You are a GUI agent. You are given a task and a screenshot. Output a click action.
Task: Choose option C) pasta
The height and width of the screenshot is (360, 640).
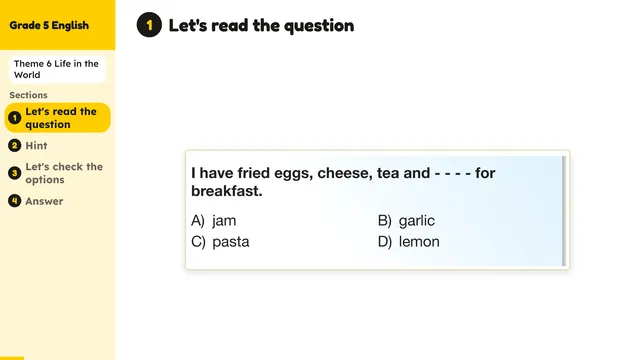tap(220, 242)
